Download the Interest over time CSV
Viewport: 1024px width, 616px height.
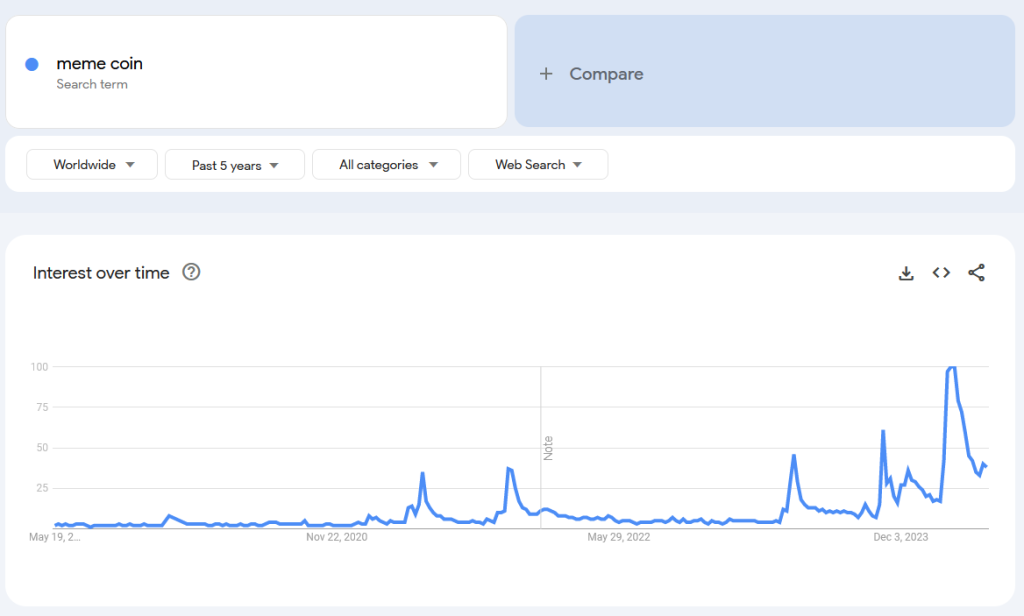(x=906, y=273)
